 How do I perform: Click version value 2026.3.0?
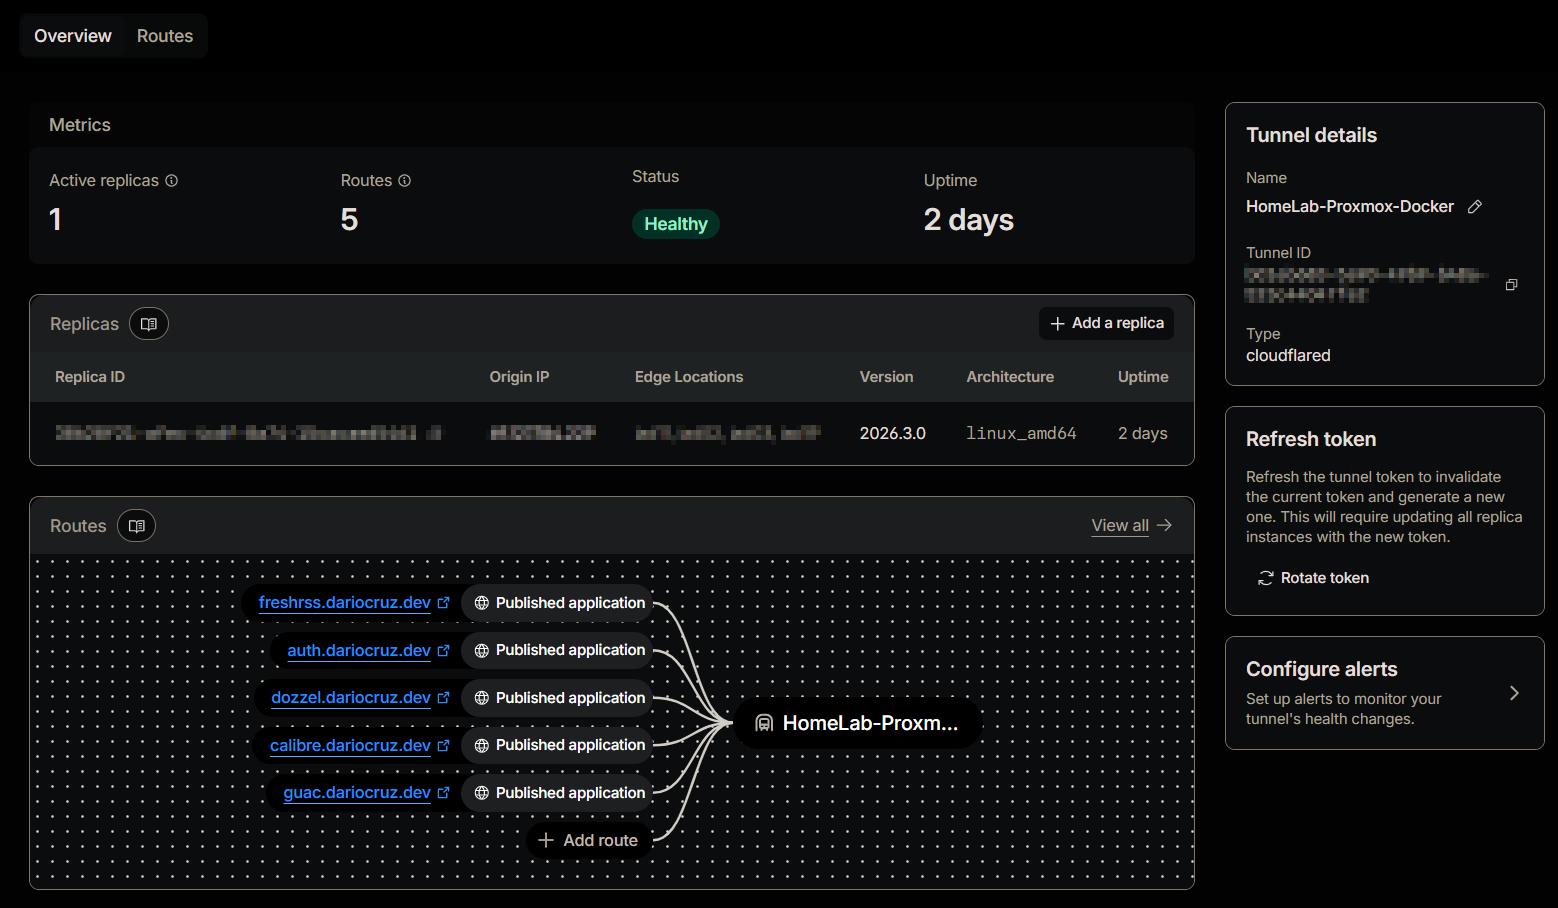coord(893,434)
